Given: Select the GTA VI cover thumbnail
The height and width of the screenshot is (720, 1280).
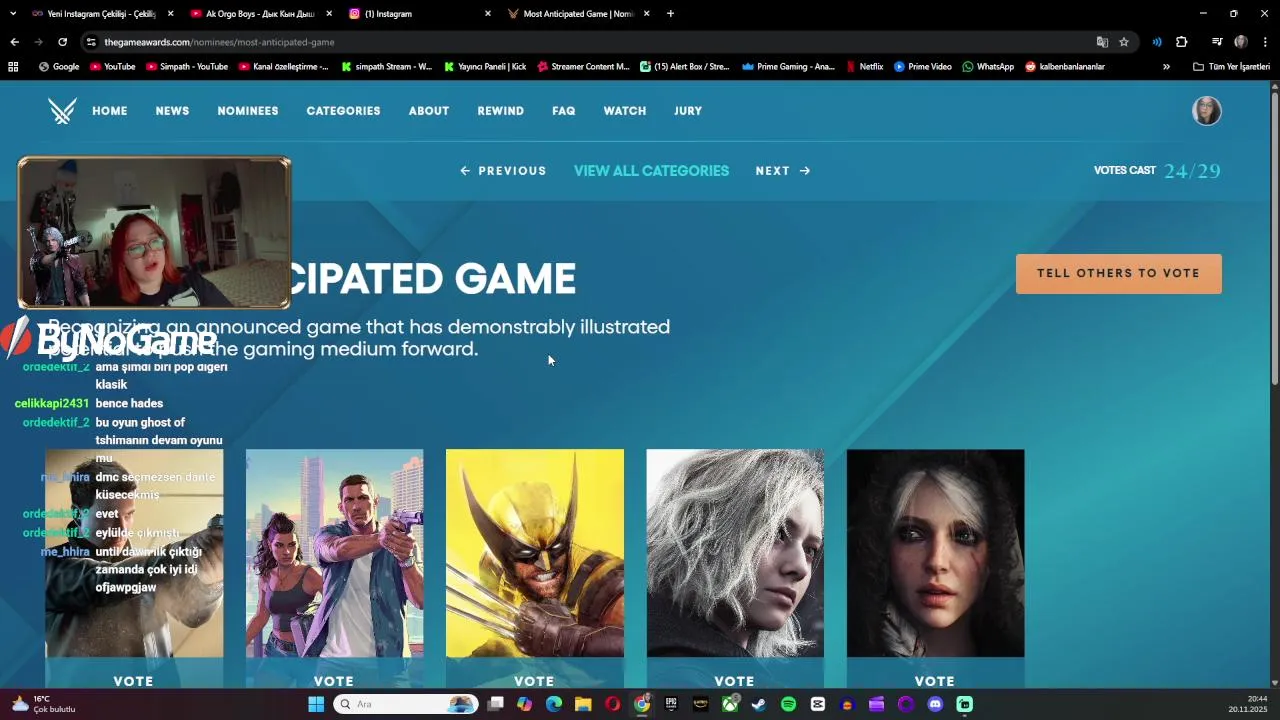Looking at the screenshot, I should tap(335, 553).
